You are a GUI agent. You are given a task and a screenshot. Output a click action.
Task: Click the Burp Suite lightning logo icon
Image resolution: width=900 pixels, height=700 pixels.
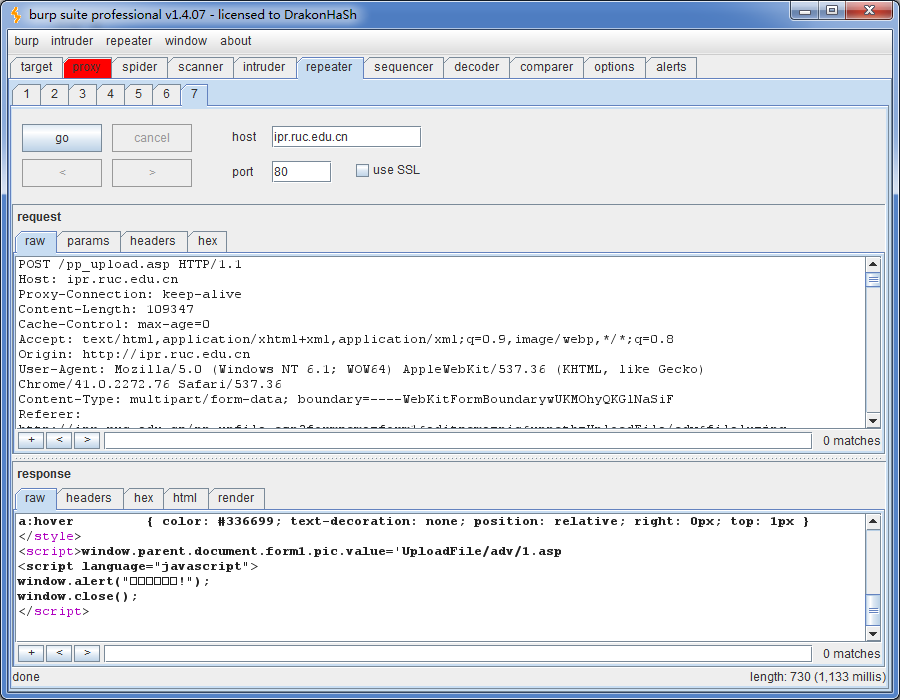tap(16, 14)
